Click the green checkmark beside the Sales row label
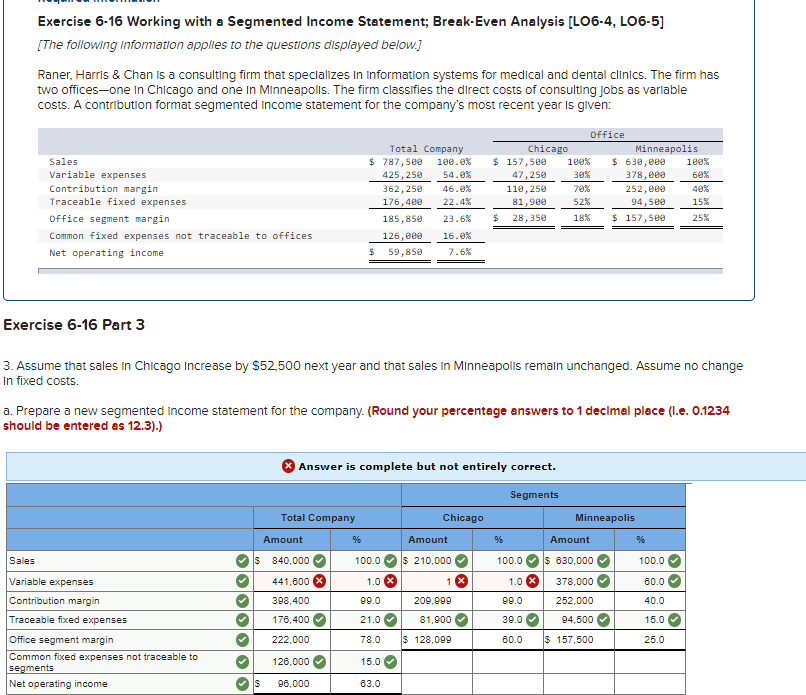Viewport: 806px width, 695px height. [242, 559]
